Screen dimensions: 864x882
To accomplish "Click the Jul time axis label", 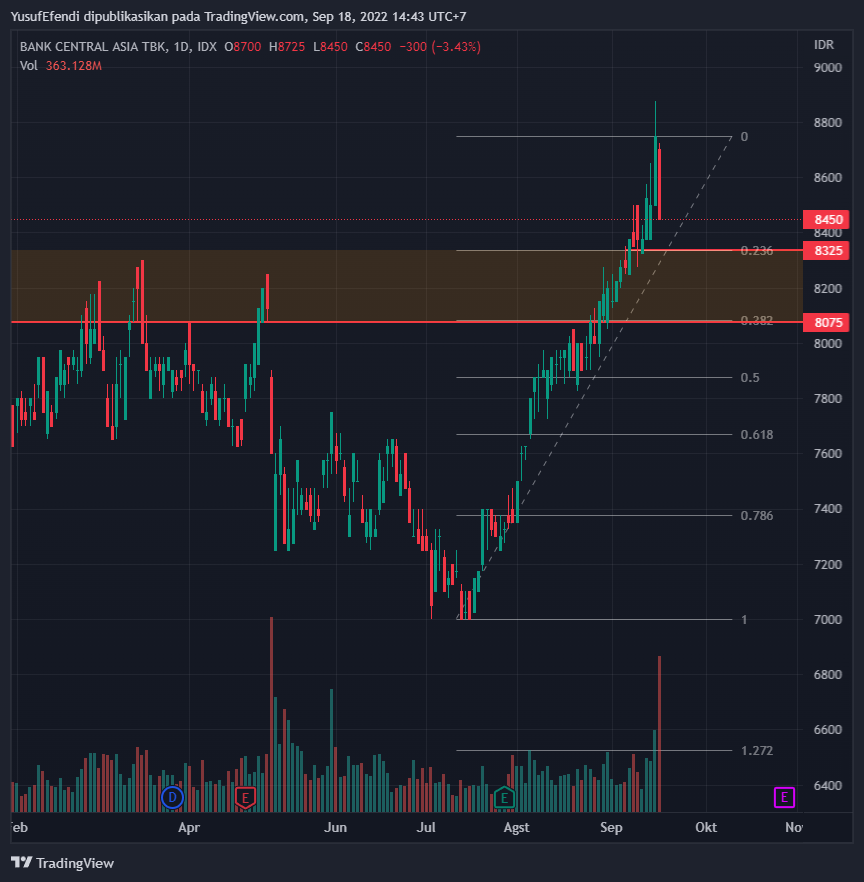I will point(426,827).
